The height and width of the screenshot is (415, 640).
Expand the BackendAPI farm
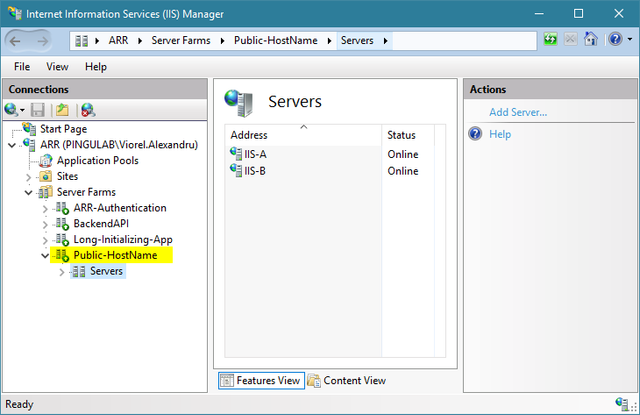pos(45,224)
